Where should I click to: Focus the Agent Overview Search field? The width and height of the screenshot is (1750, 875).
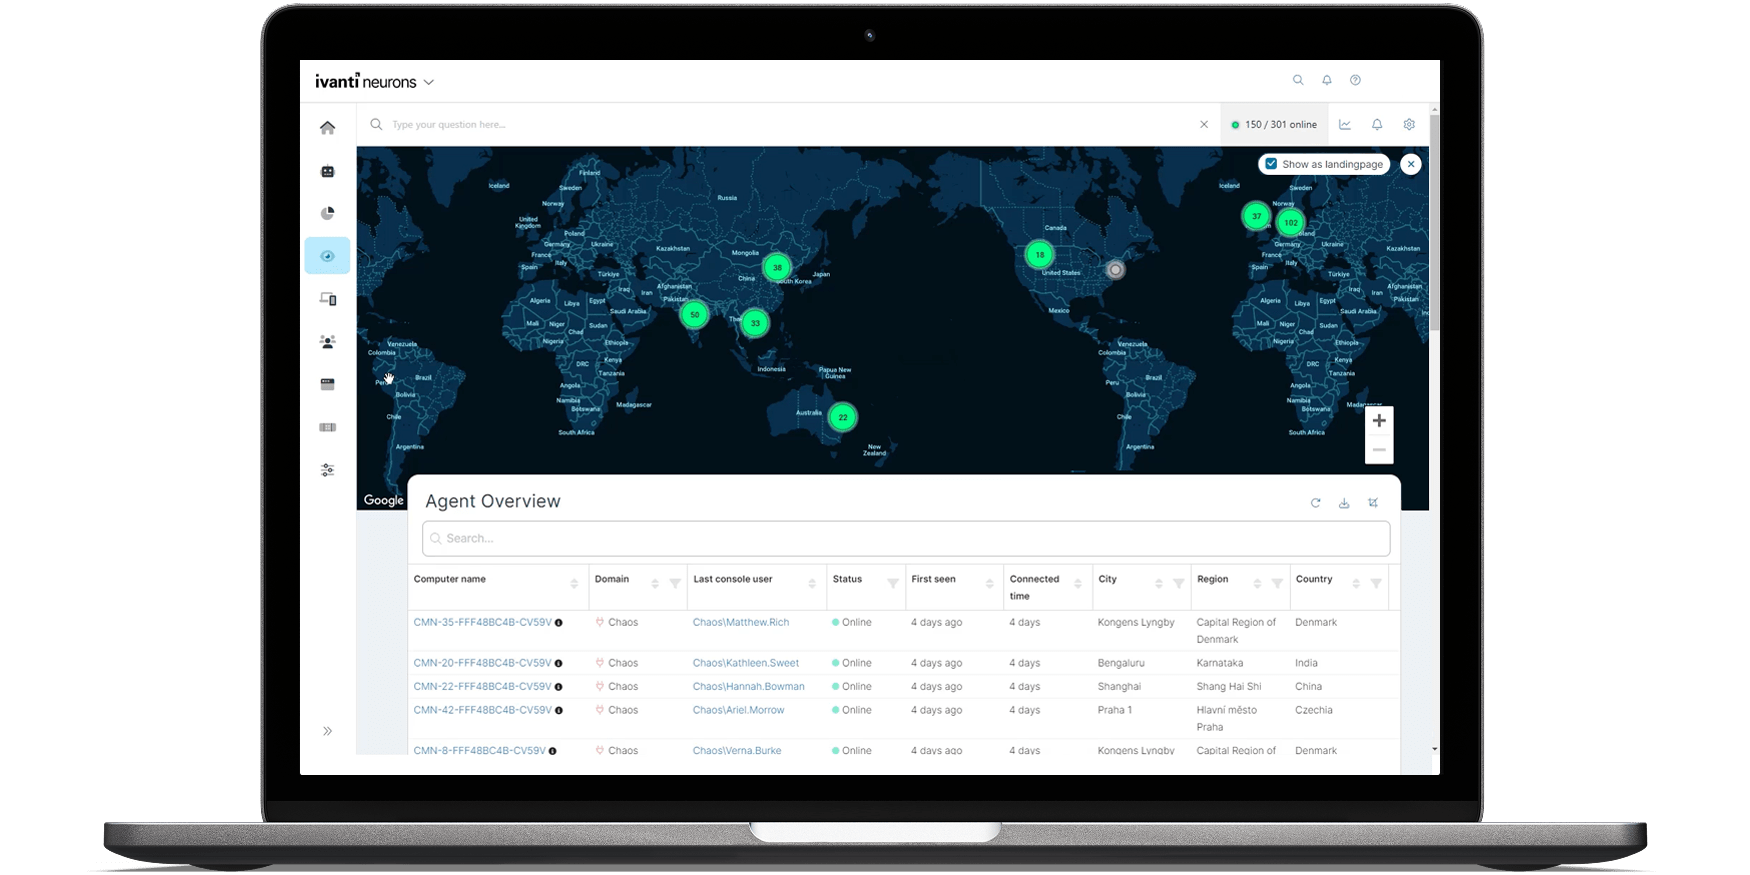(906, 538)
